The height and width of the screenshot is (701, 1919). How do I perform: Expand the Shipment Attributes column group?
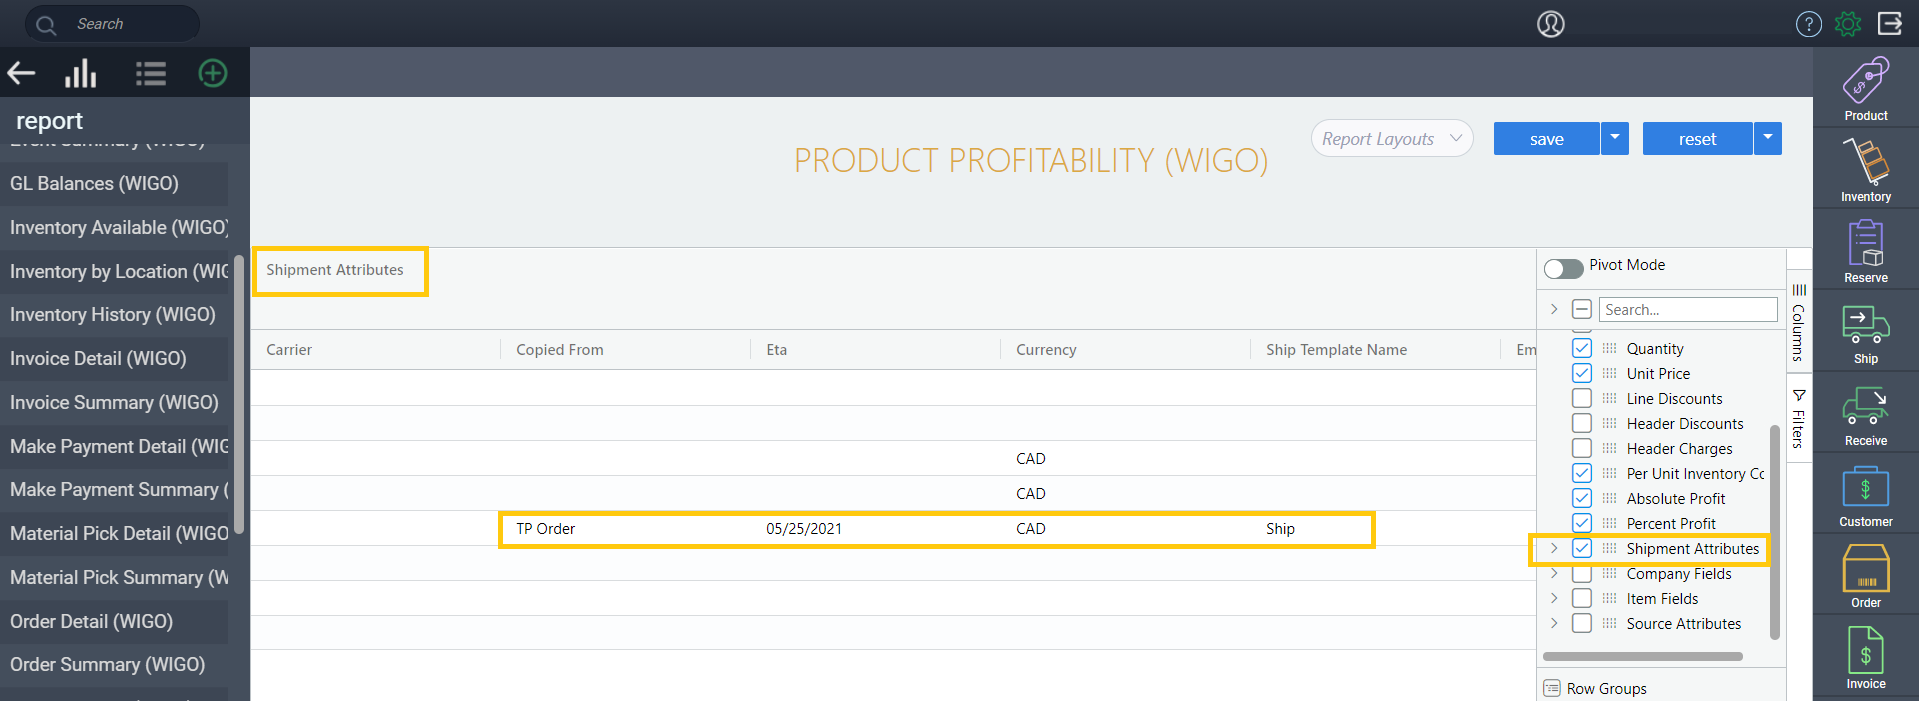[1554, 548]
